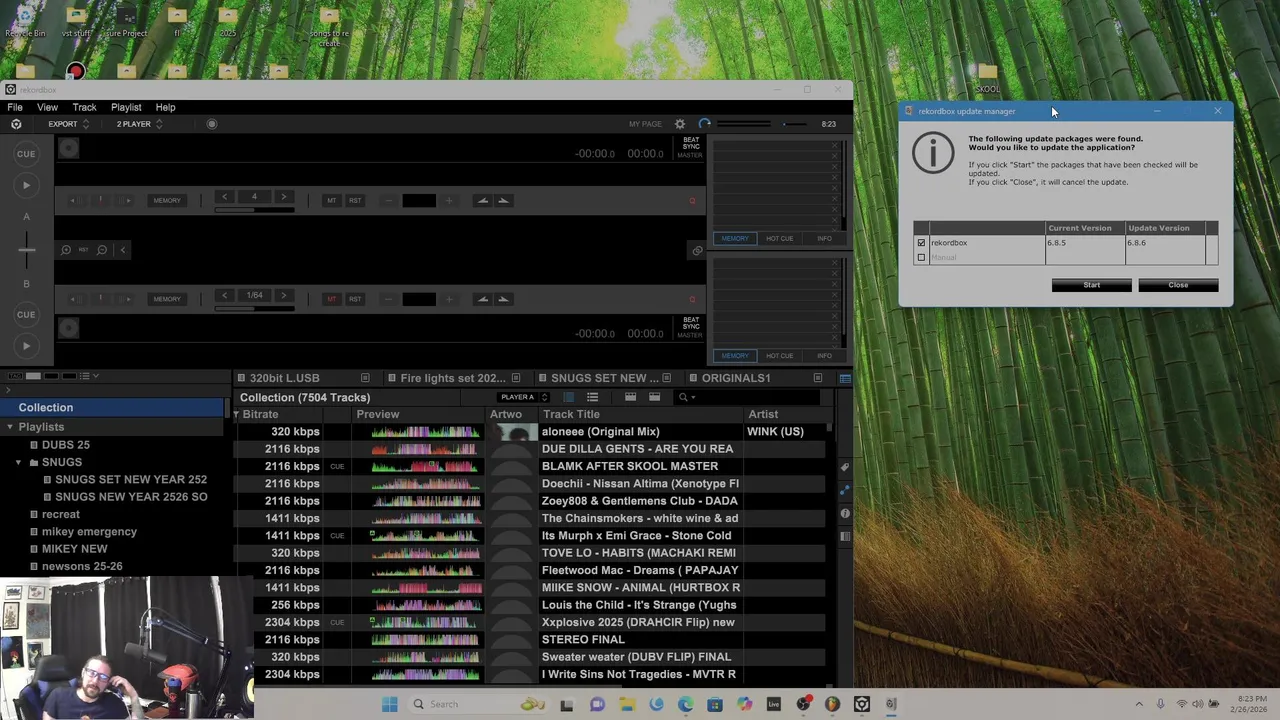This screenshot has width=1280, height=720.
Task: Open related tracks icon in right sidebar
Action: tap(845, 490)
